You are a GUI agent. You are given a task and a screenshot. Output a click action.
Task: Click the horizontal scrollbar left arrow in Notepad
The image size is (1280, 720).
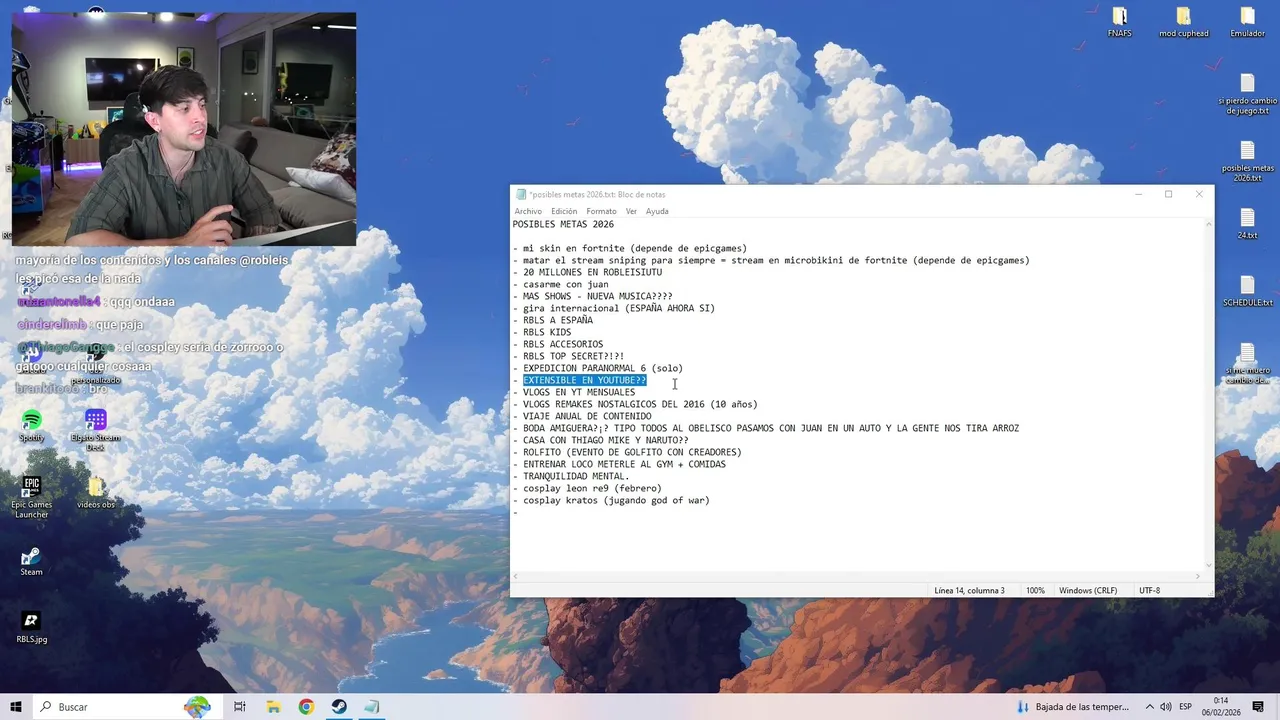click(516, 576)
